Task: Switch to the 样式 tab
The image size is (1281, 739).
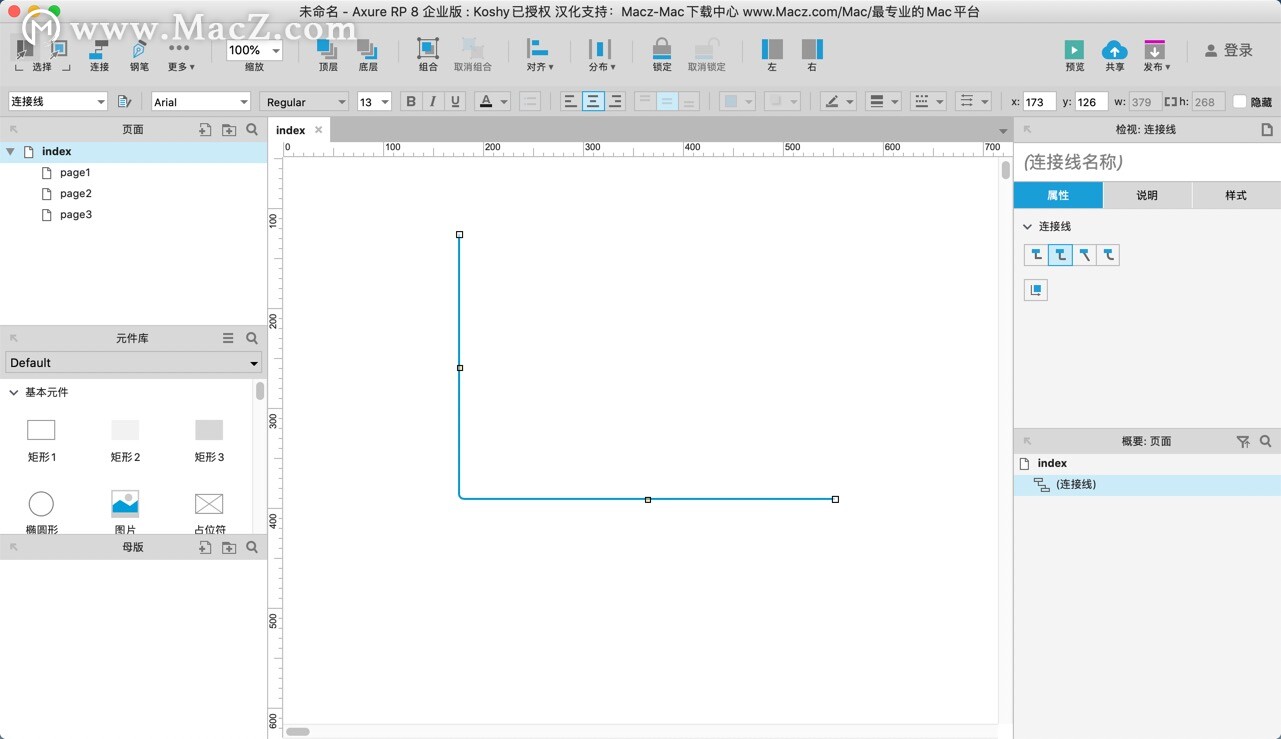Action: (1236, 195)
